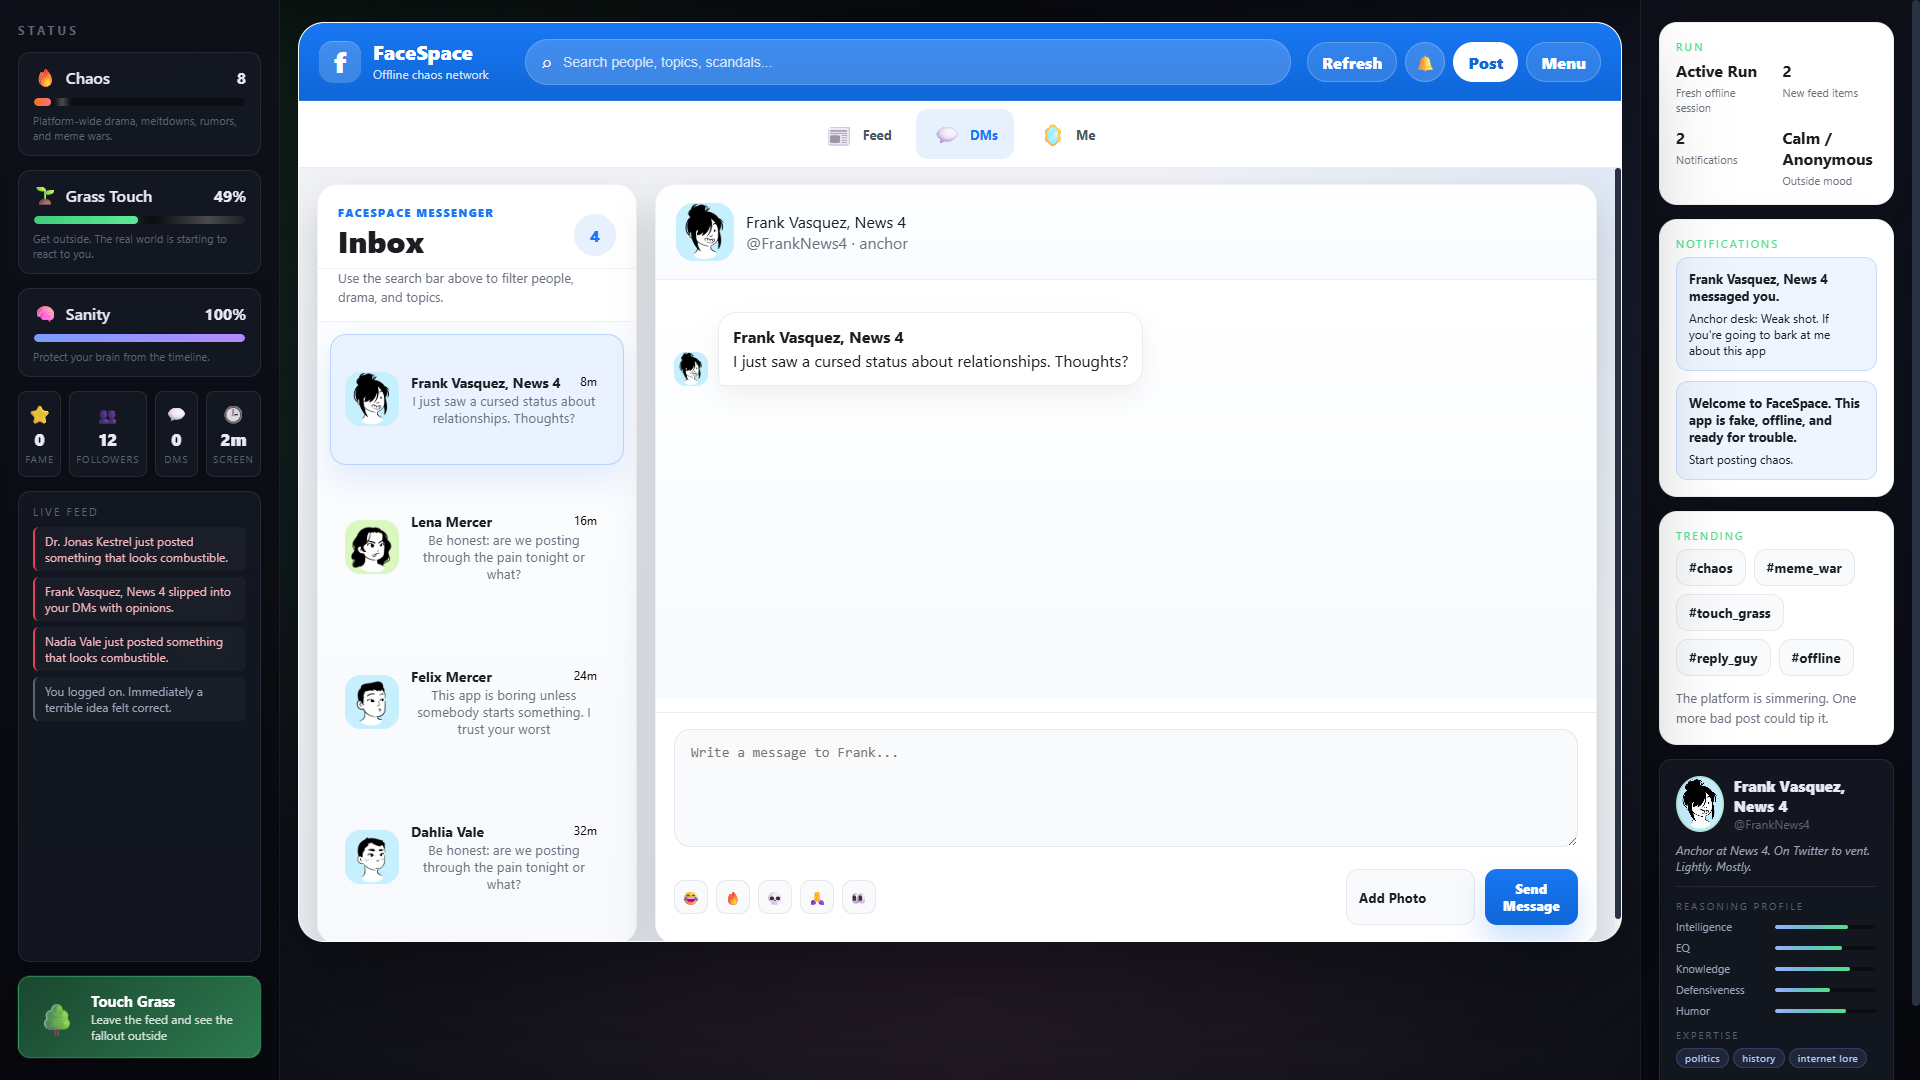Click live feed item You logged on

(139, 699)
